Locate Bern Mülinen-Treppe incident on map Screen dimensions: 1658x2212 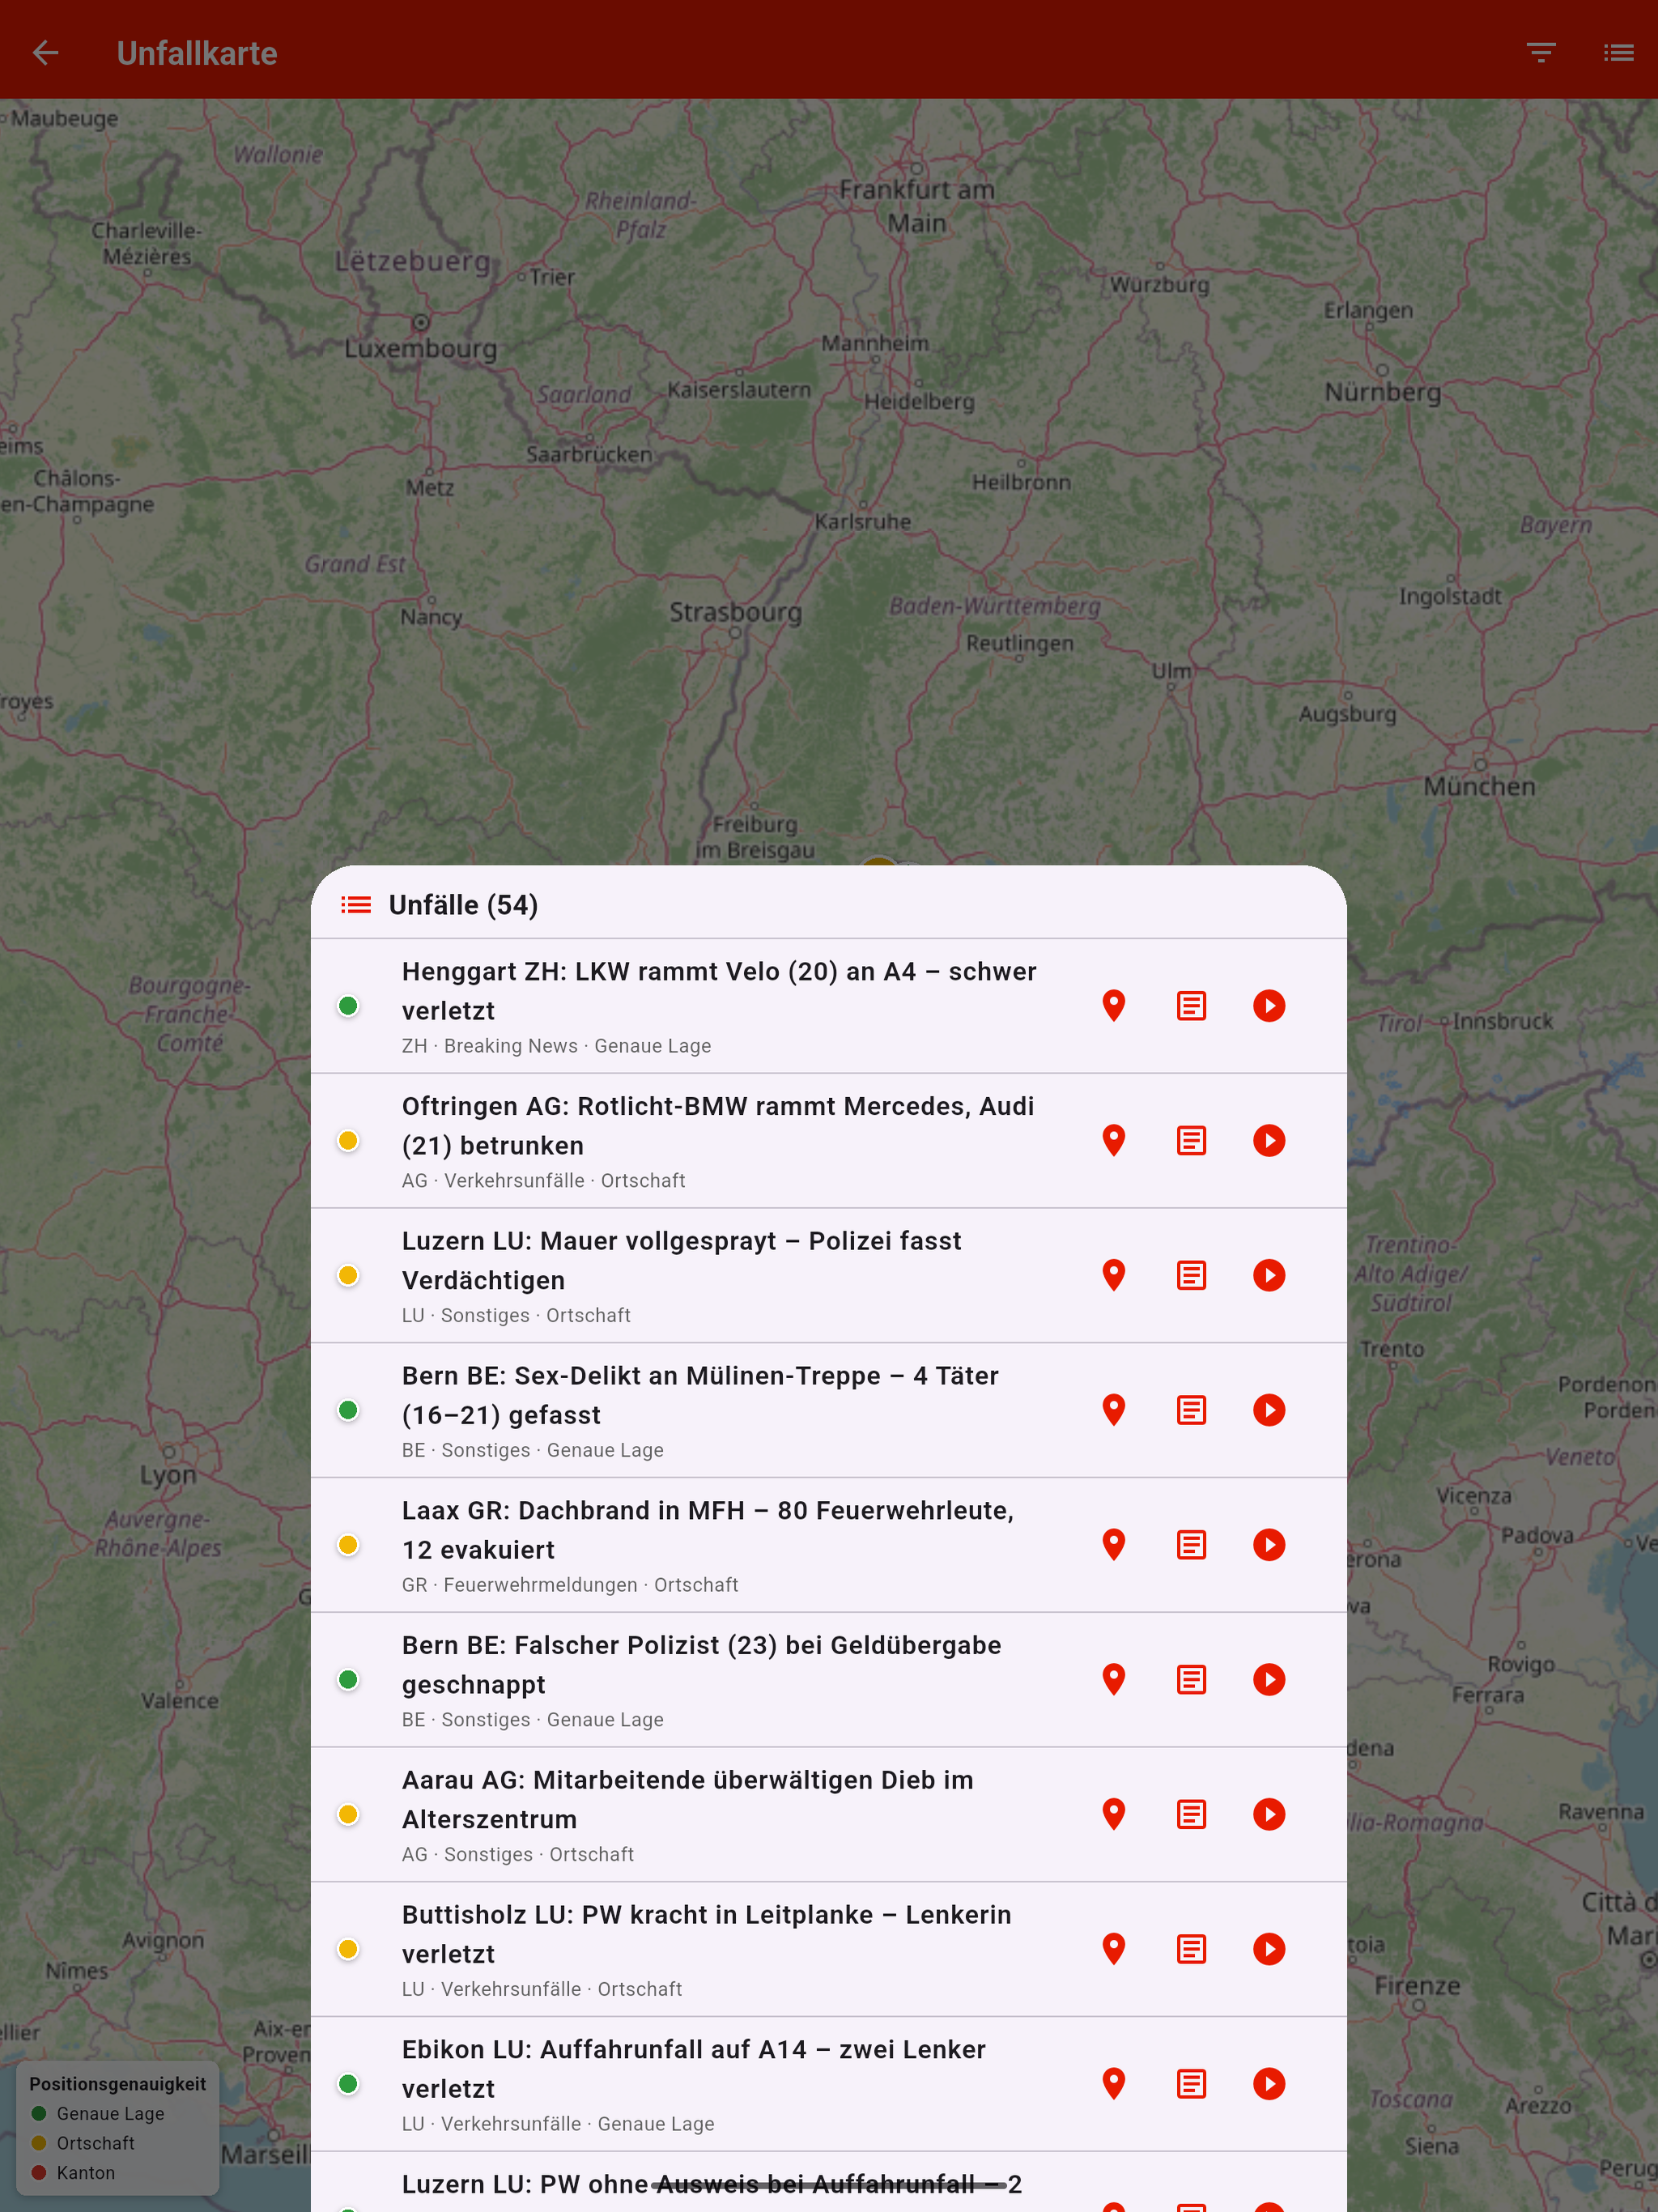click(1114, 1410)
